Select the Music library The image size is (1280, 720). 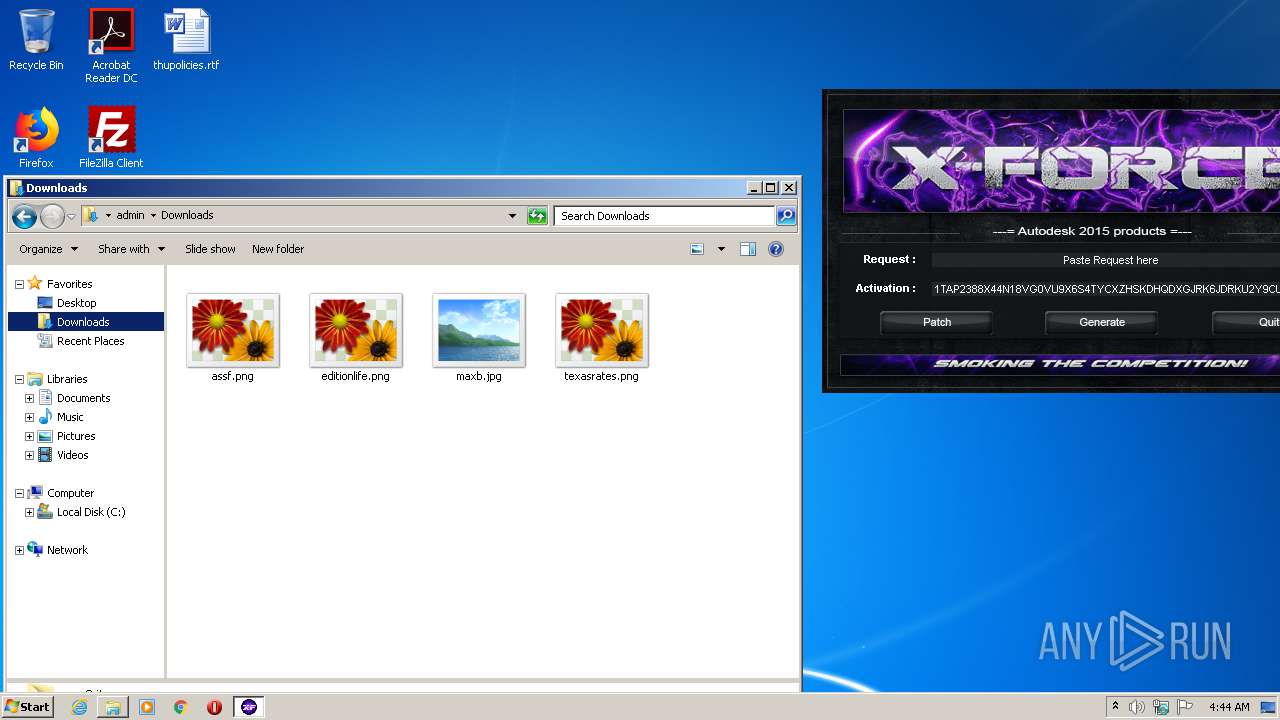(70, 417)
